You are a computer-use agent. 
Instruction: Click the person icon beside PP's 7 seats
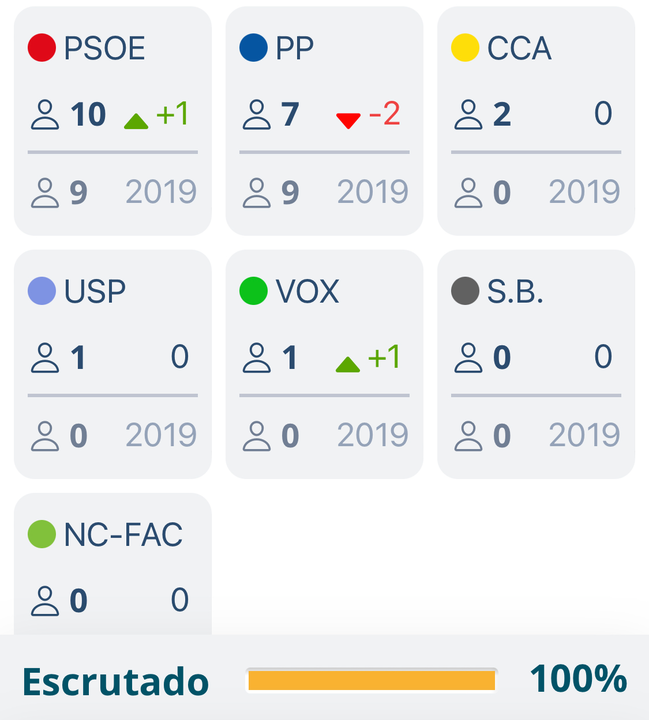tap(258, 115)
